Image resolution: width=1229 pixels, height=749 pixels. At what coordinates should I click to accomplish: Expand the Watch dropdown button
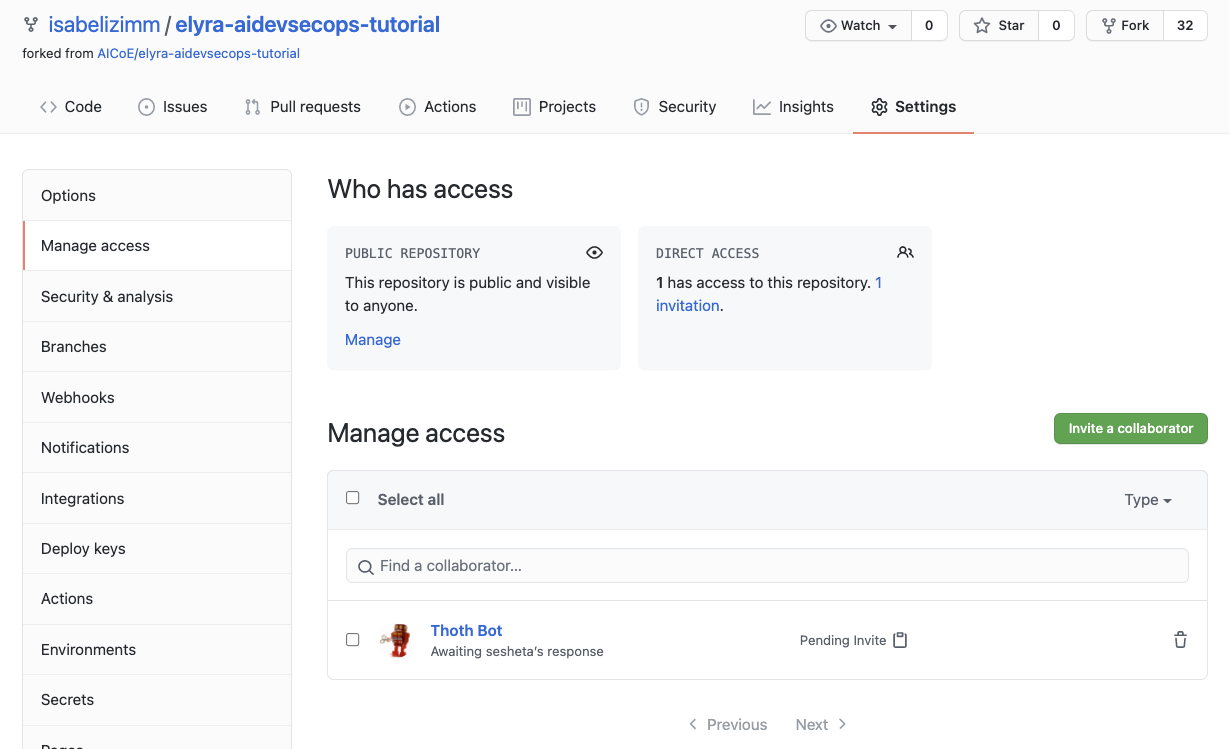click(x=858, y=26)
